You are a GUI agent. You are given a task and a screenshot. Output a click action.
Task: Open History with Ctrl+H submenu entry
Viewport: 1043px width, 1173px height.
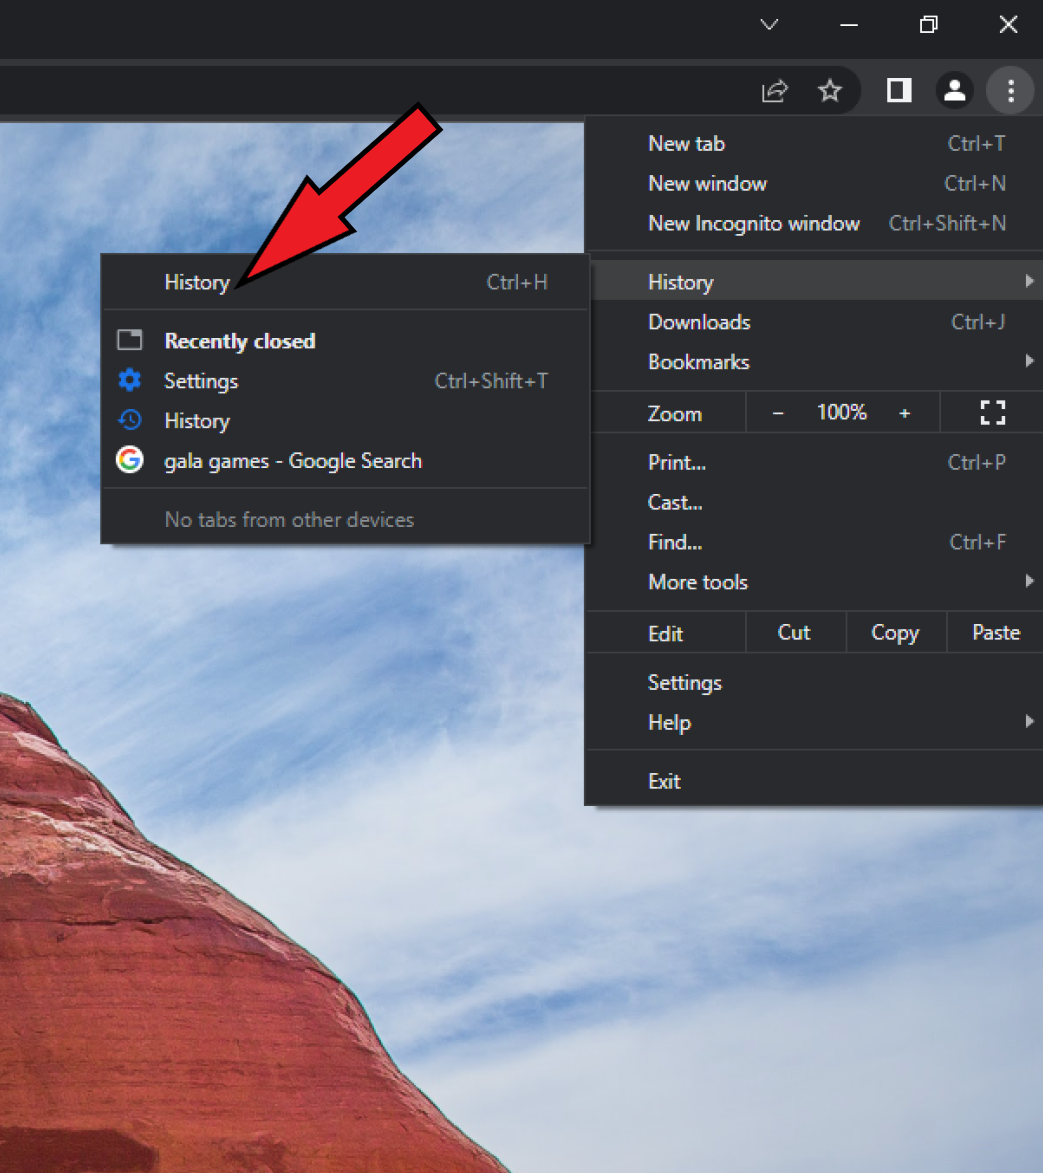click(345, 282)
